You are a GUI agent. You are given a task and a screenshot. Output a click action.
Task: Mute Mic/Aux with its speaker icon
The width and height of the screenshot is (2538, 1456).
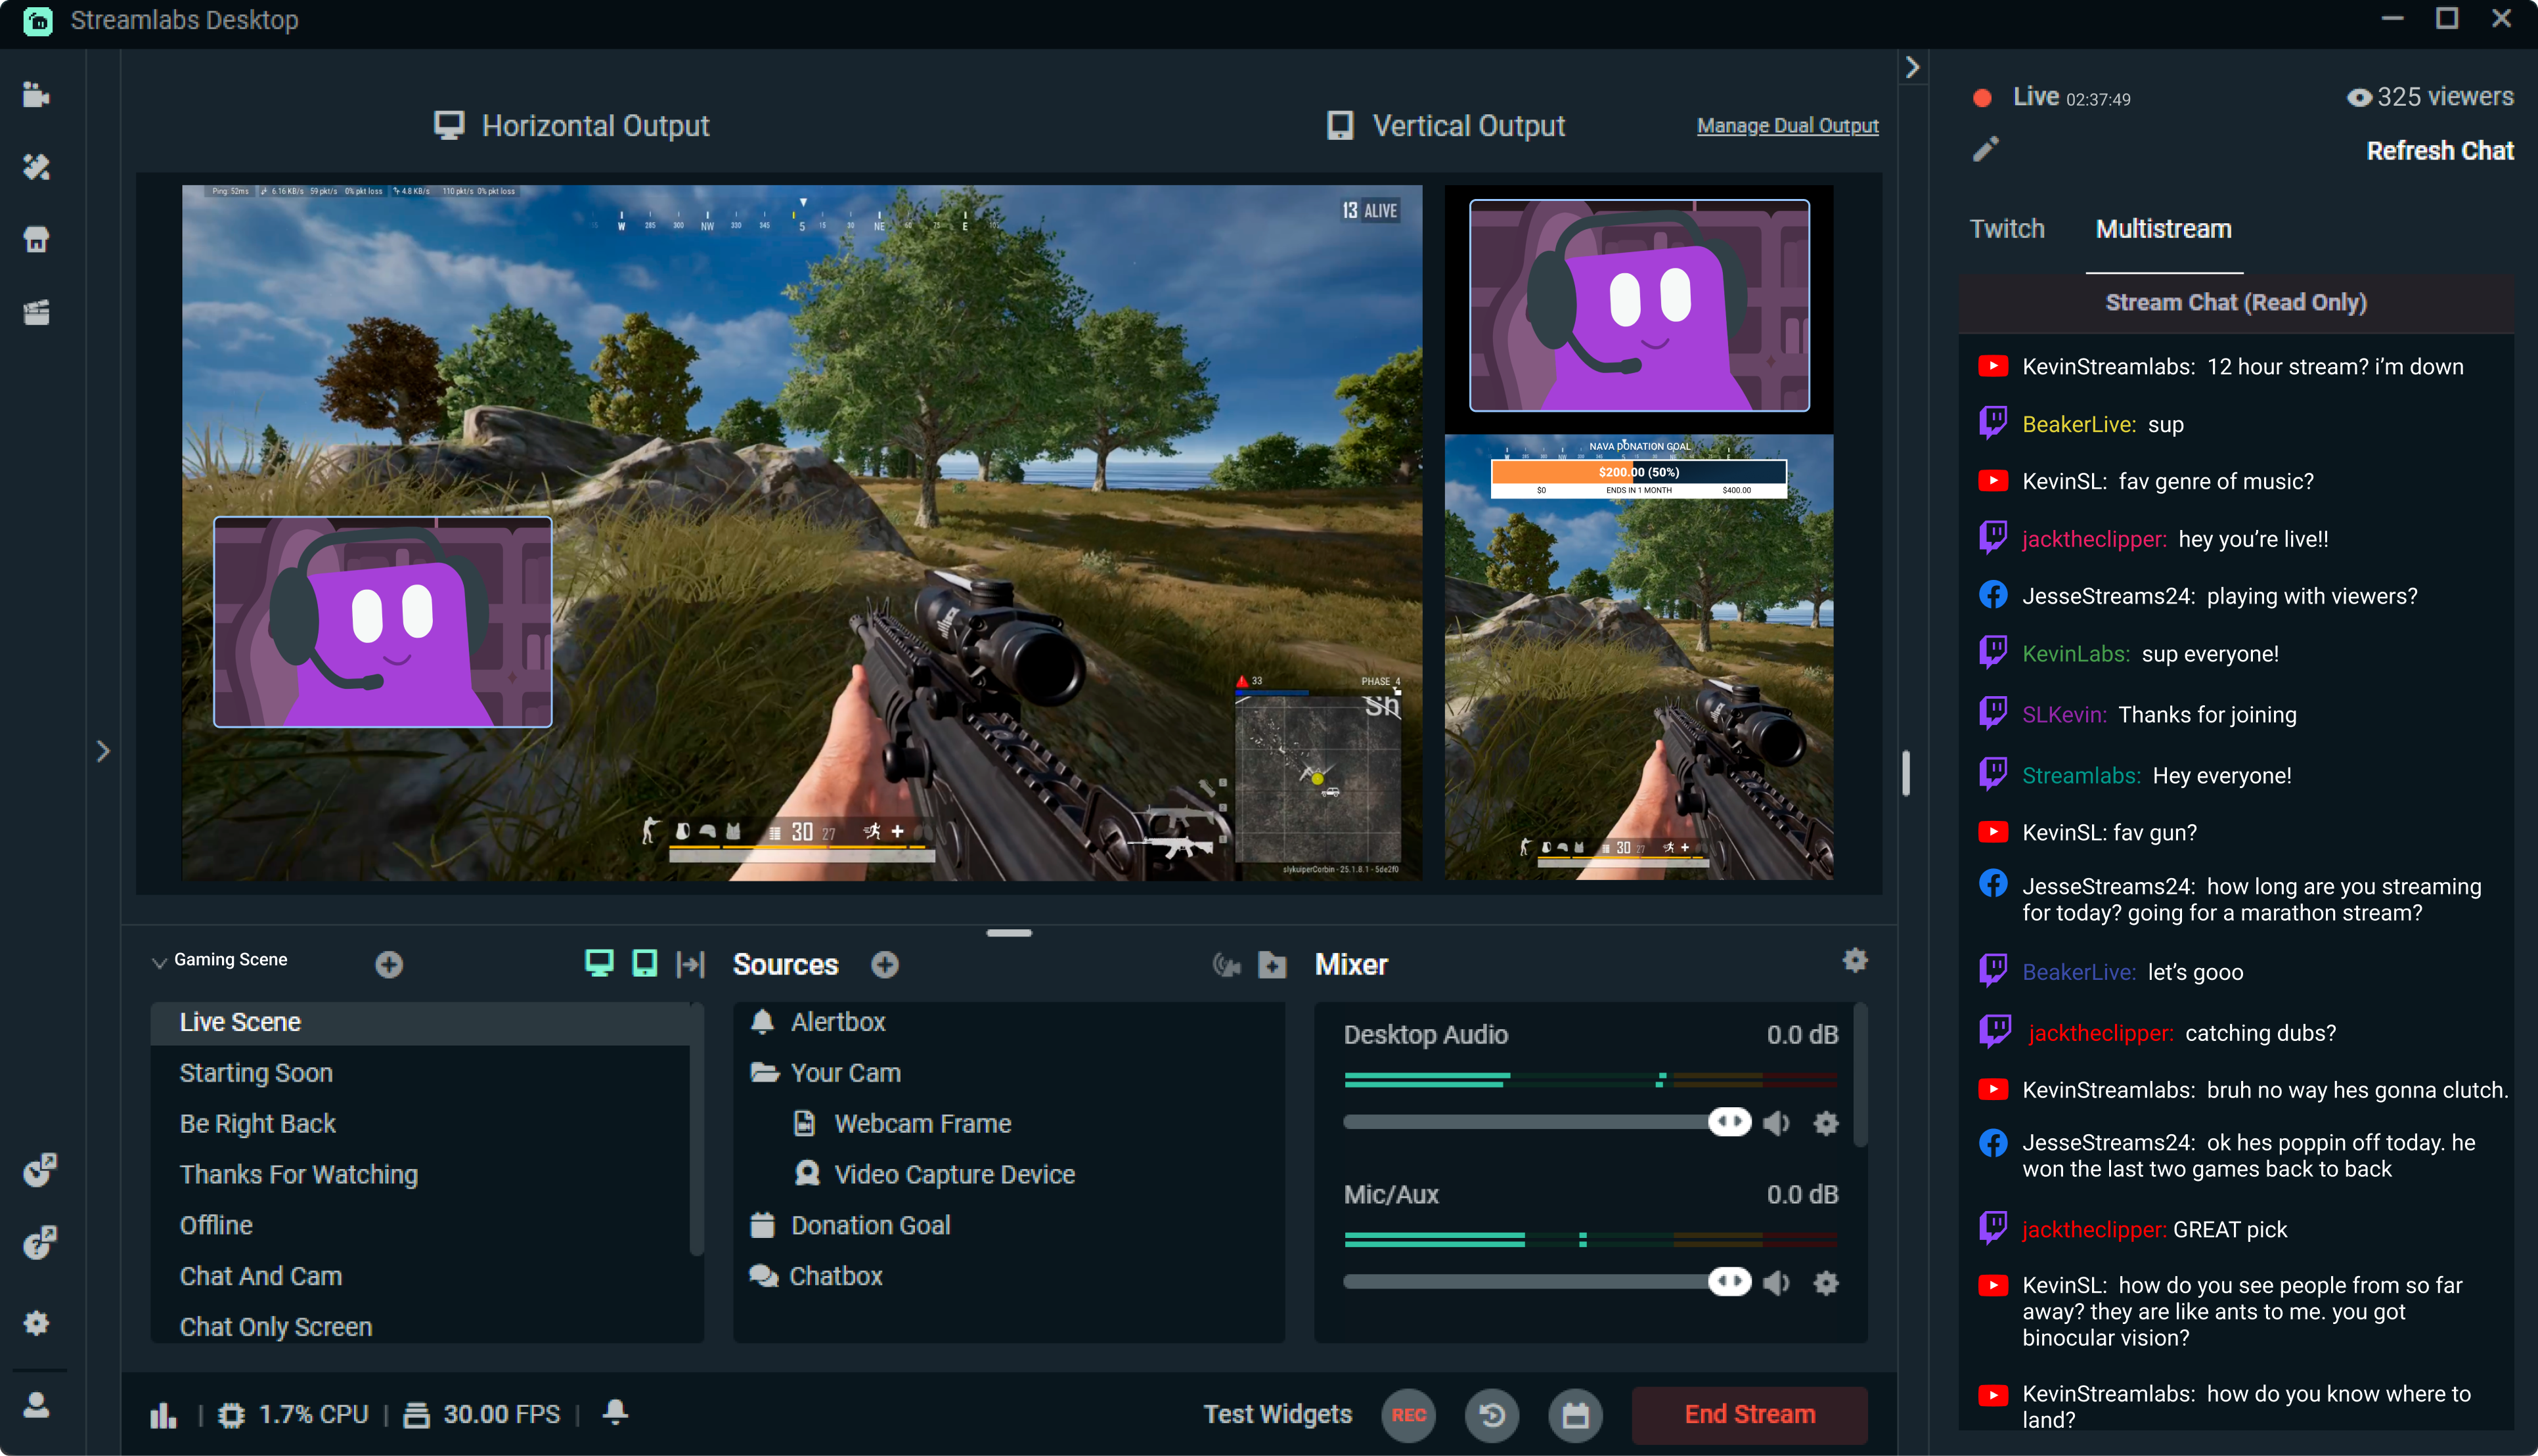point(1778,1281)
